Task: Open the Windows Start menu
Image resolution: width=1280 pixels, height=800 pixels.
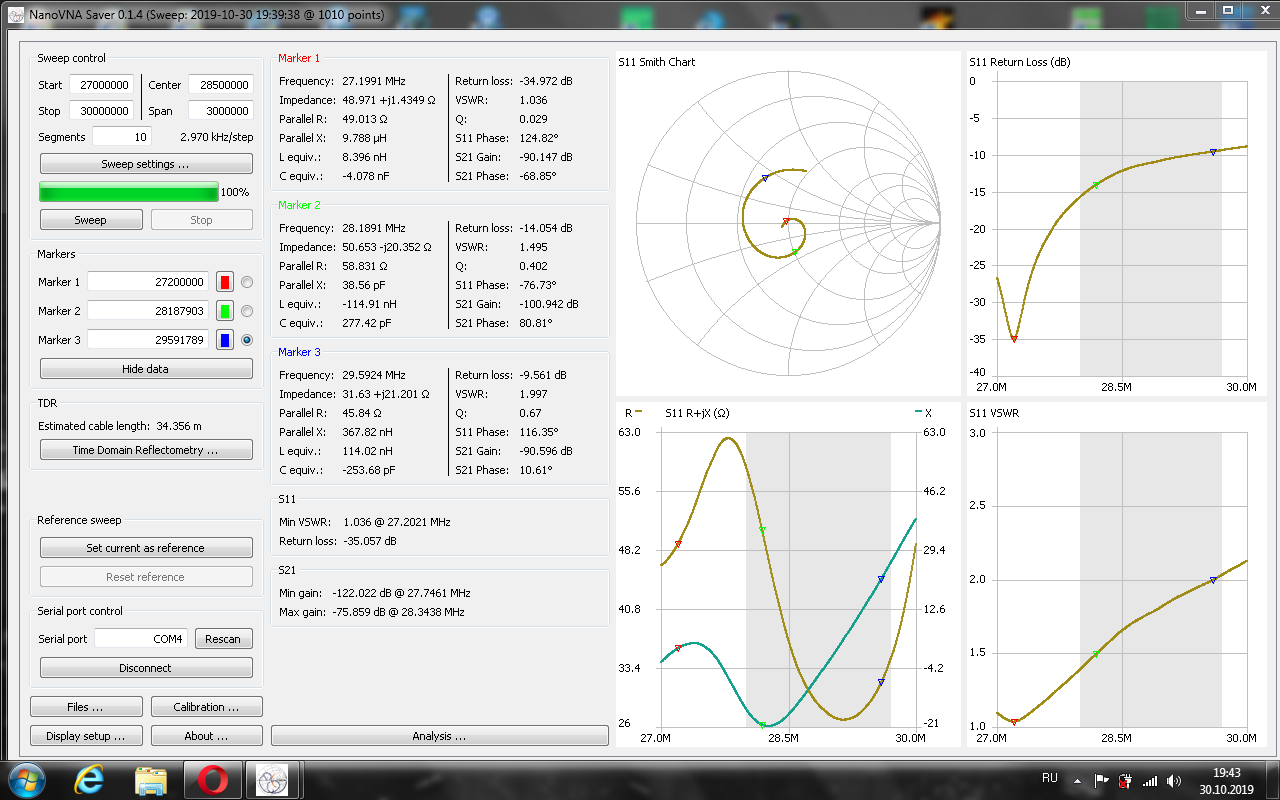Action: coord(26,779)
